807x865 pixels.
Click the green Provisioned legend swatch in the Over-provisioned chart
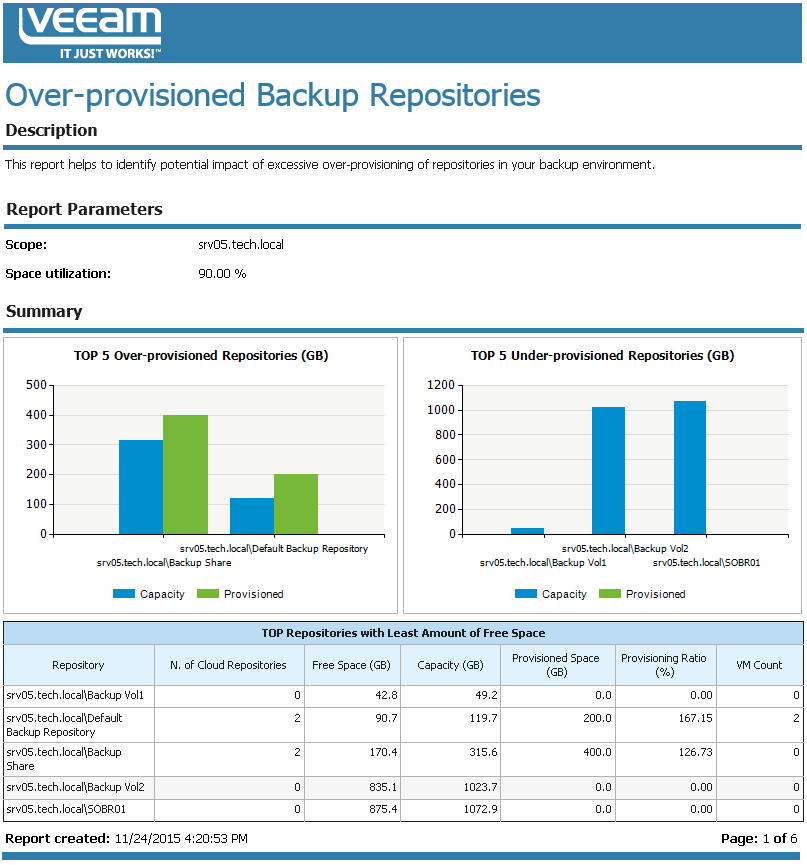tap(207, 594)
